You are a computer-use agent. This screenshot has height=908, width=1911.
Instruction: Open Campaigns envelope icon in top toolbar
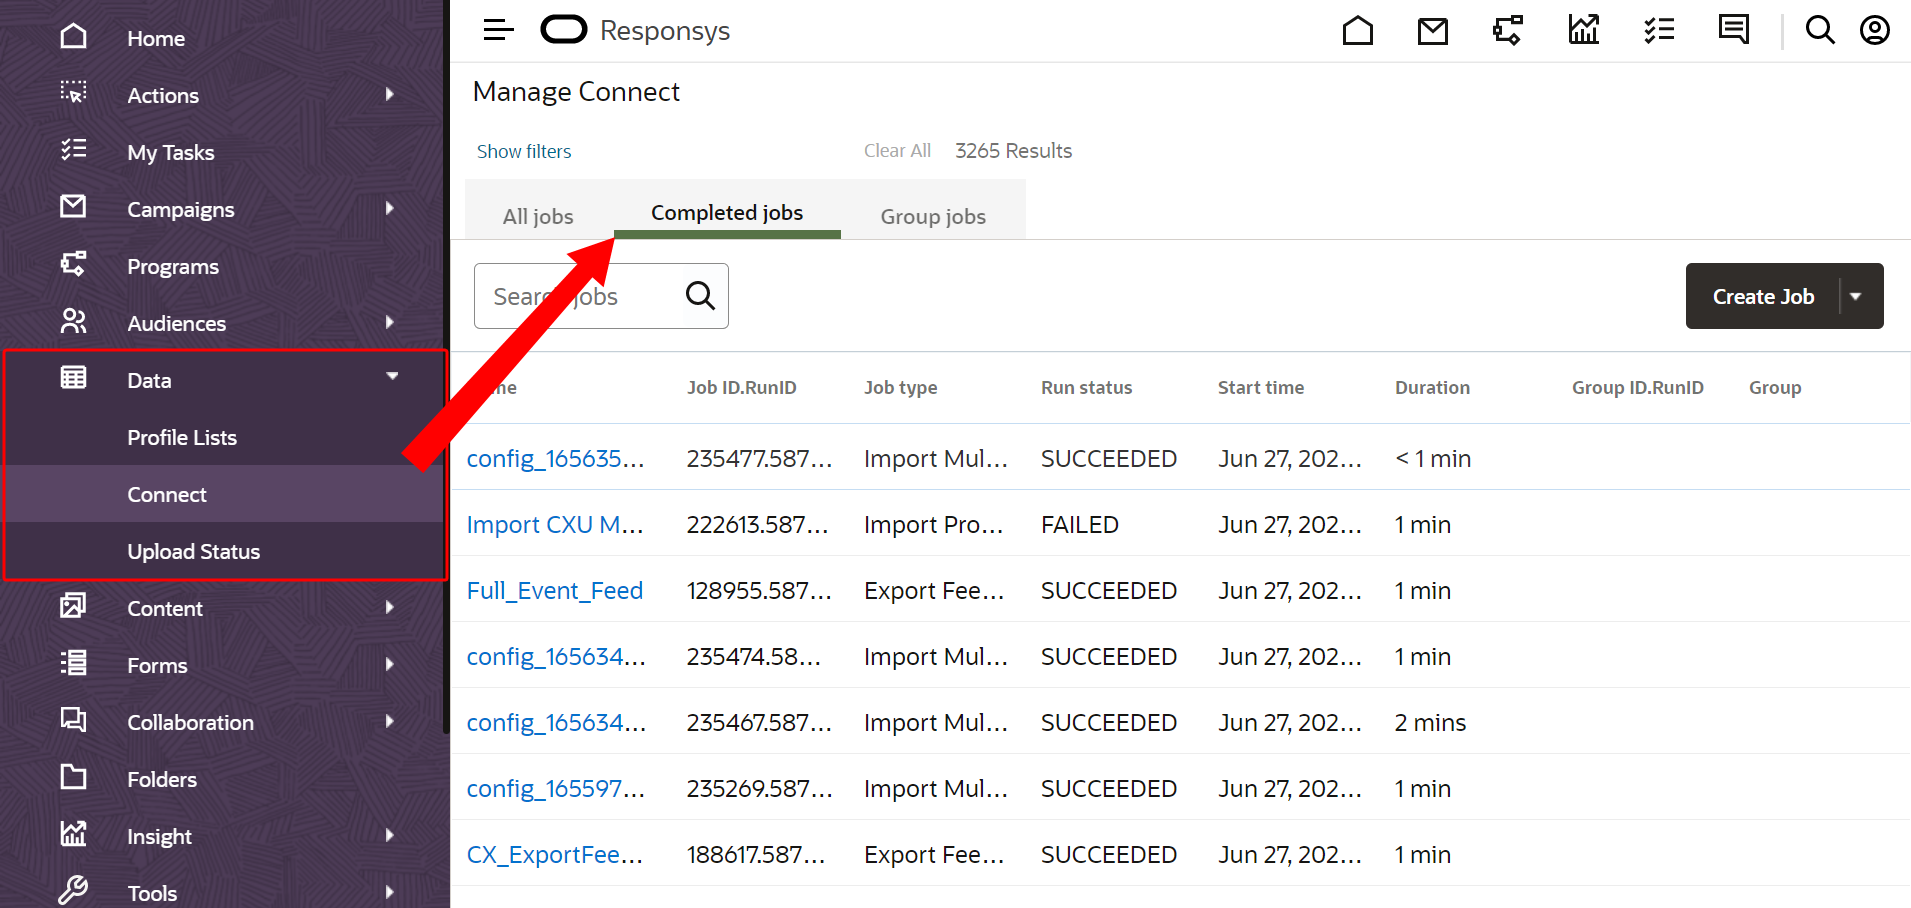tap(1433, 31)
